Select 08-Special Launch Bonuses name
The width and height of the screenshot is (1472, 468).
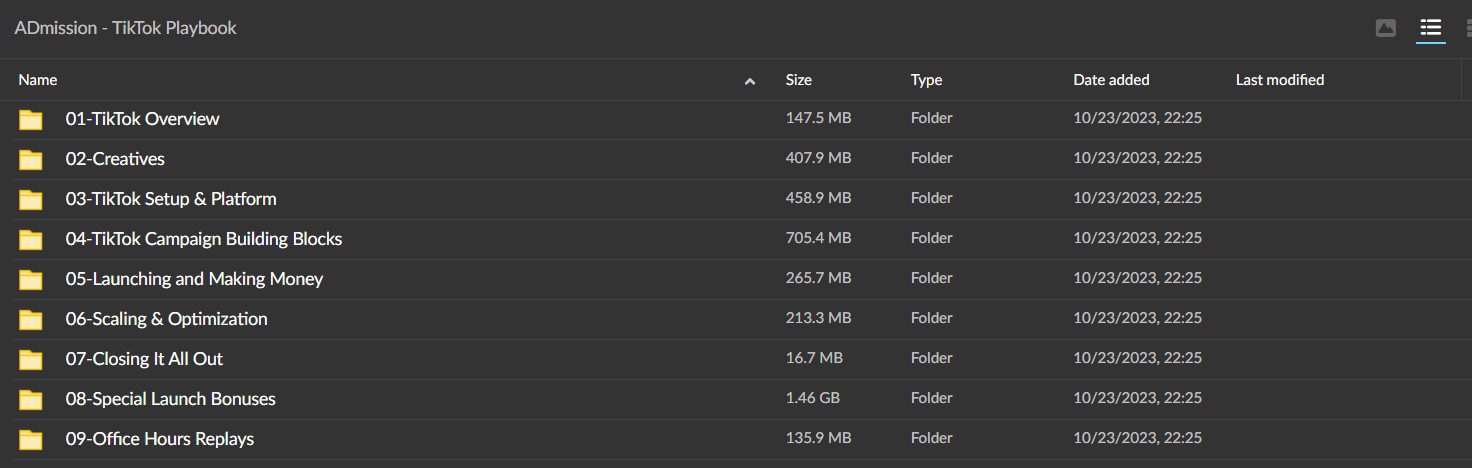click(x=170, y=399)
